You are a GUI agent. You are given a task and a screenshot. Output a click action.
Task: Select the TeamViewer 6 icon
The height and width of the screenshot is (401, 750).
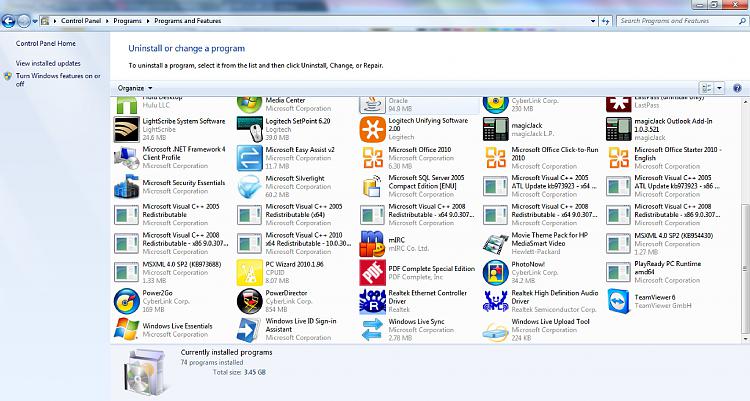tap(618, 301)
